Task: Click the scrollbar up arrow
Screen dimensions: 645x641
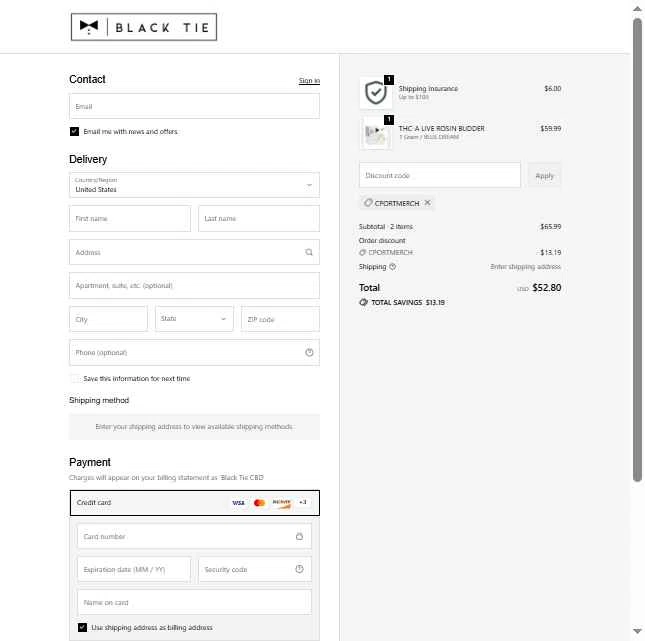Action: click(x=637, y=9)
